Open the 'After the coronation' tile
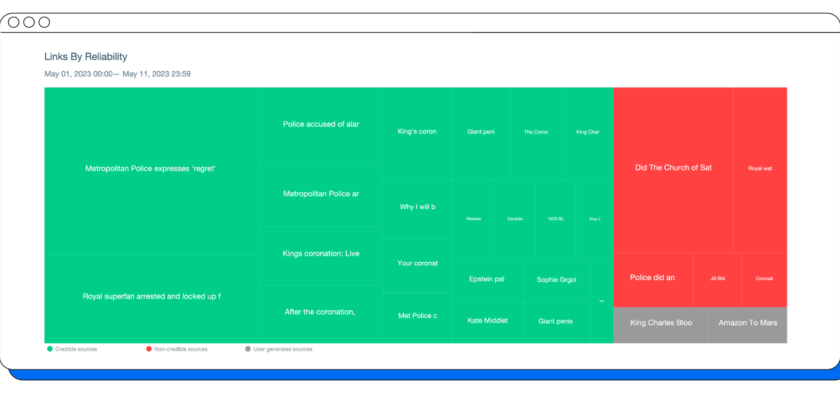The height and width of the screenshot is (400, 840). (x=320, y=312)
